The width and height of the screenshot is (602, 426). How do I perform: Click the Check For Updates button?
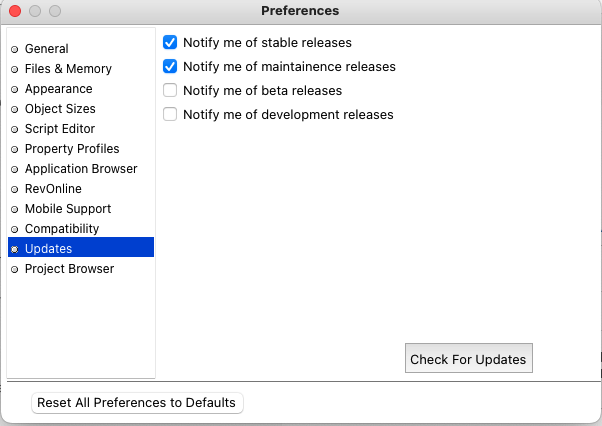[468, 359]
